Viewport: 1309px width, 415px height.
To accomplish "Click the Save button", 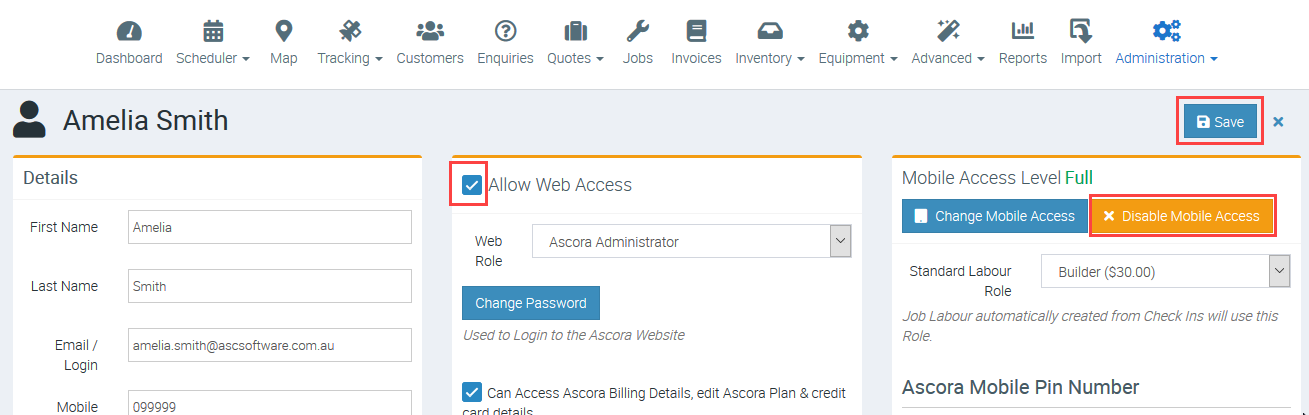I will (1220, 122).
